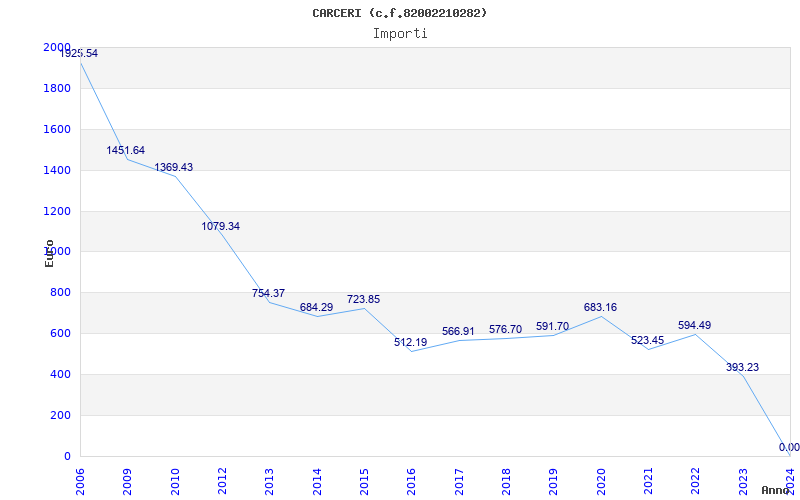Click the 2012 x-axis year label
The height and width of the screenshot is (500, 800).
click(x=222, y=483)
